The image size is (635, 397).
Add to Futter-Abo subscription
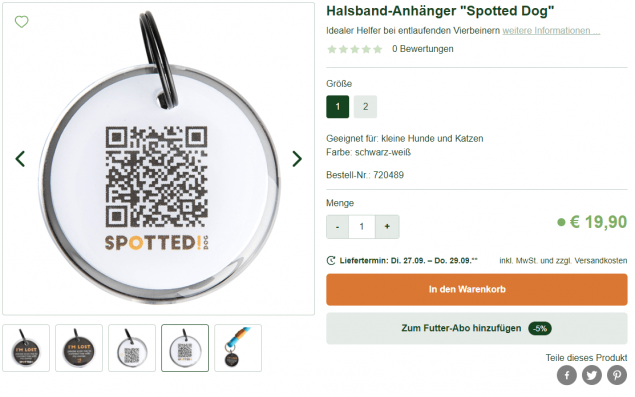pyautogui.click(x=477, y=328)
